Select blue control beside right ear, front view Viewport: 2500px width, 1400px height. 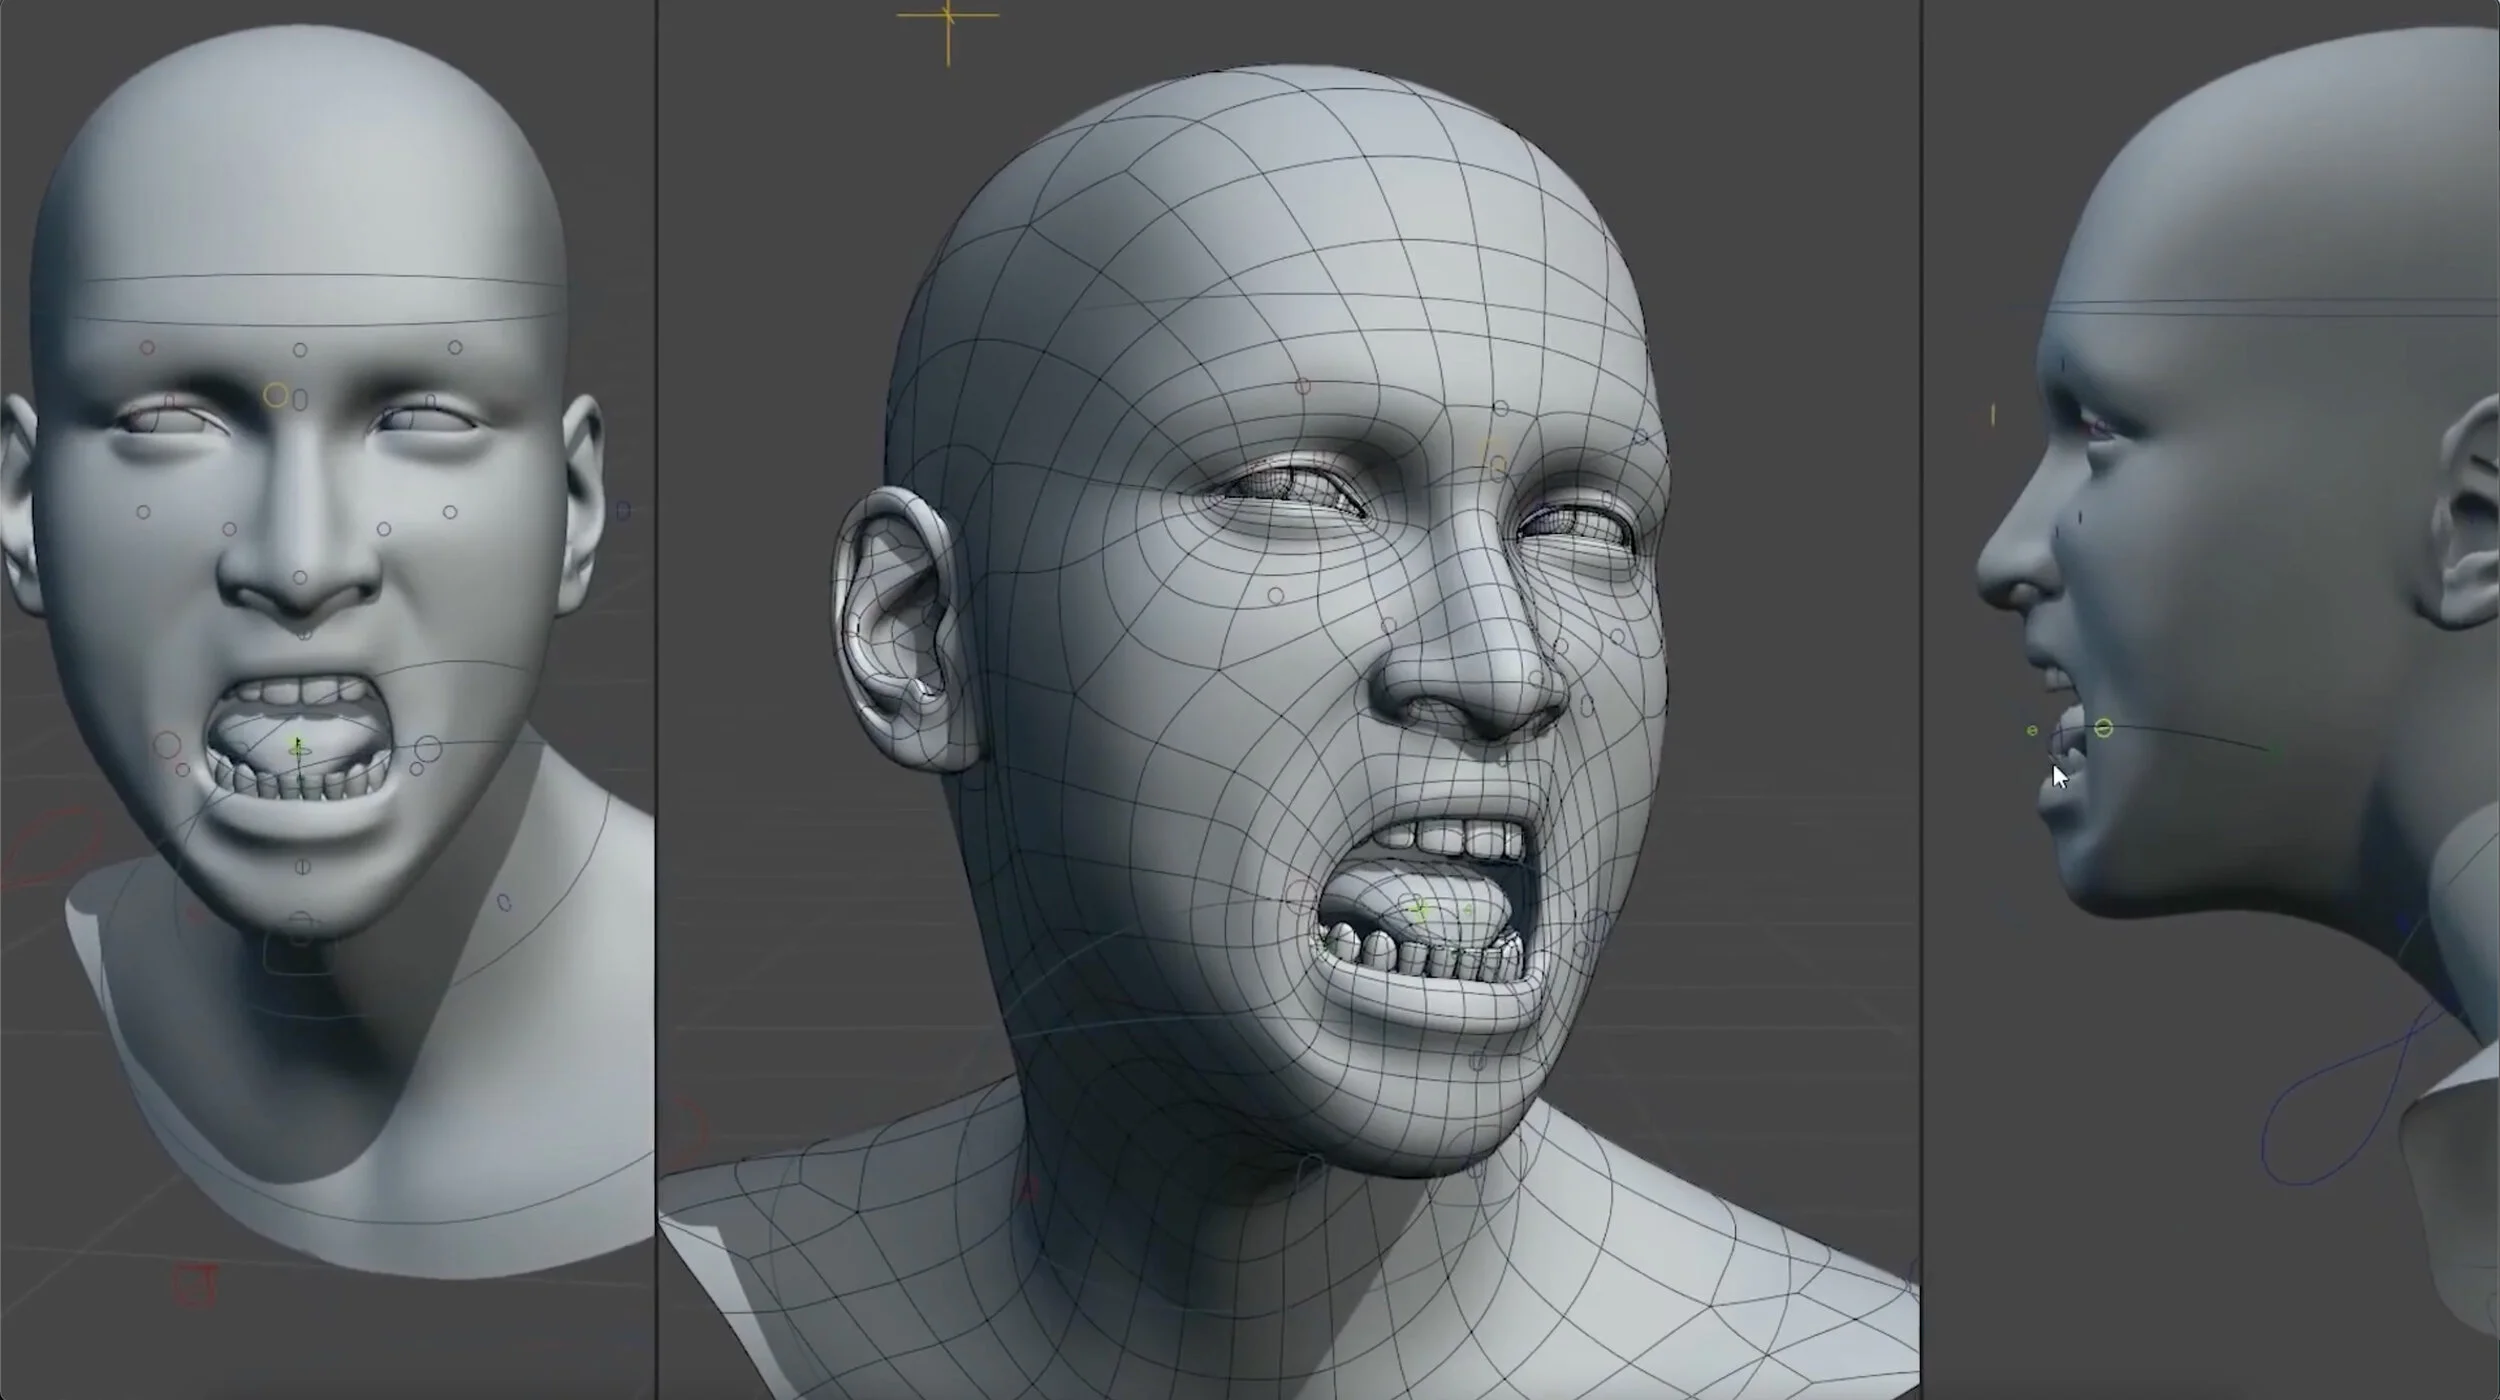623,511
